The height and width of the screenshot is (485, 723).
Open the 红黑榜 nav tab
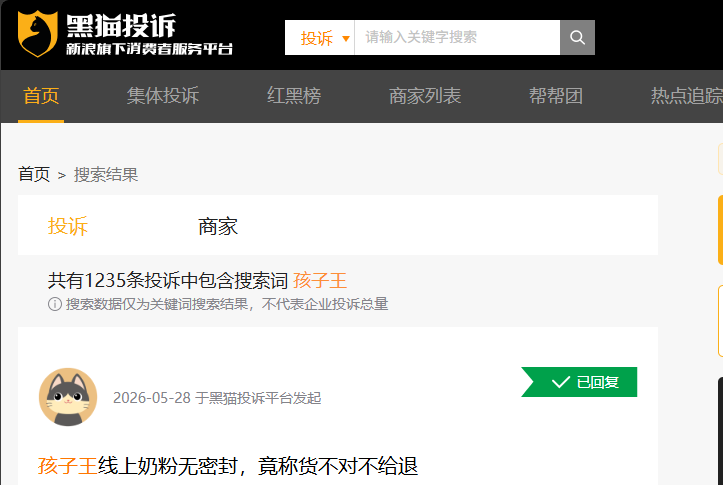pyautogui.click(x=294, y=96)
